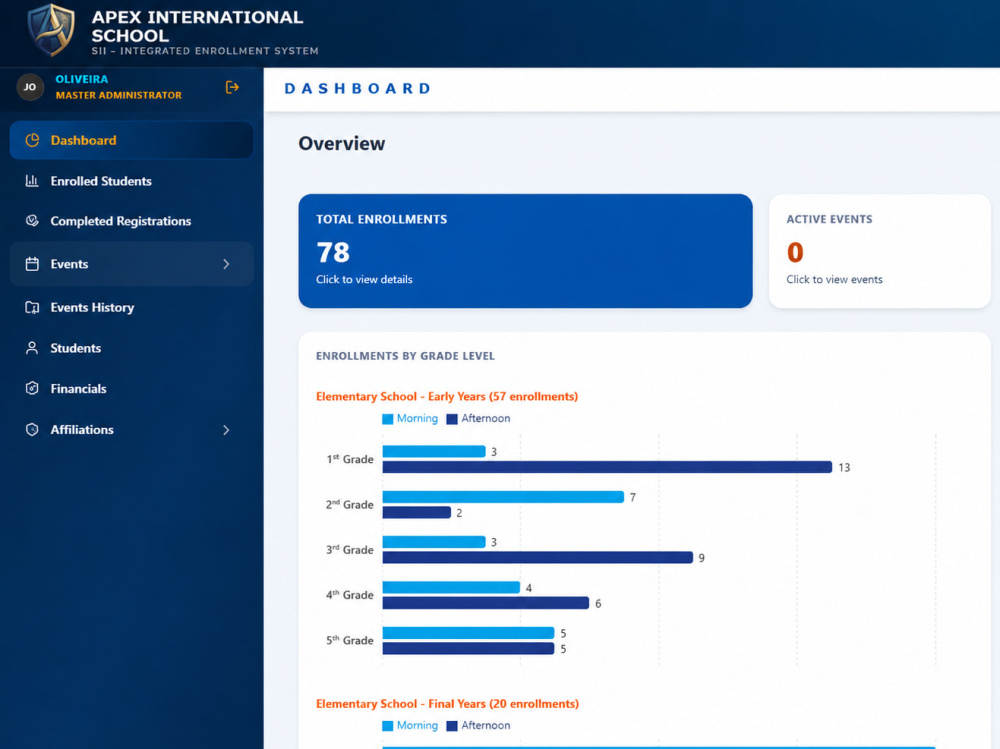Click the Dashboard pie chart icon

pyautogui.click(x=32, y=140)
